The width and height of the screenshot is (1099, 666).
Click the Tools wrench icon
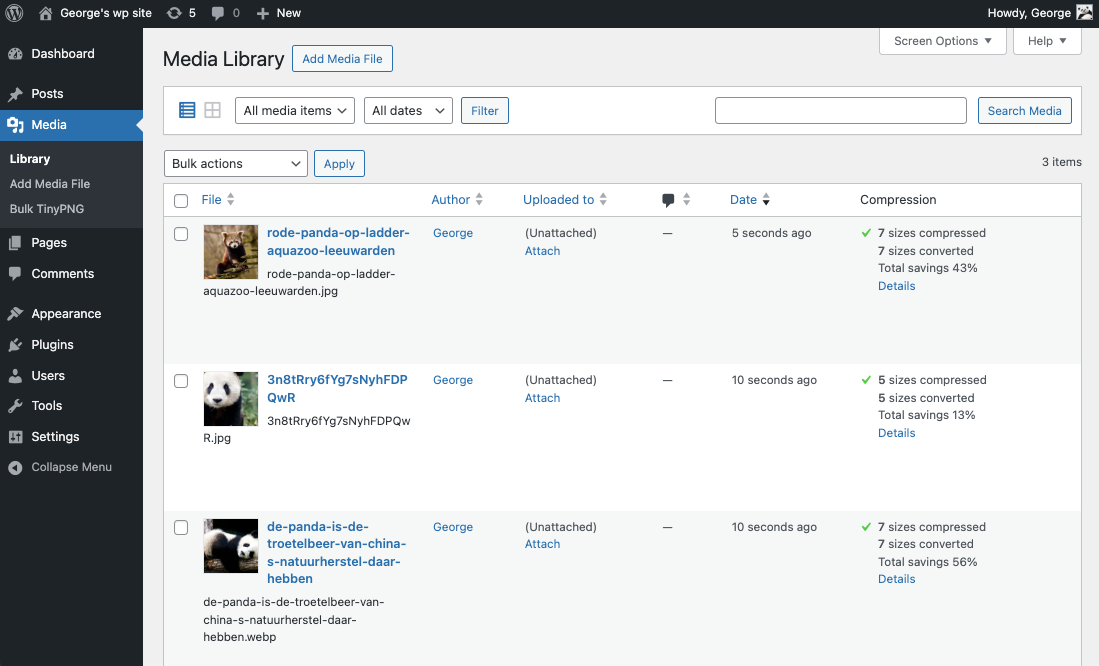pos(15,406)
